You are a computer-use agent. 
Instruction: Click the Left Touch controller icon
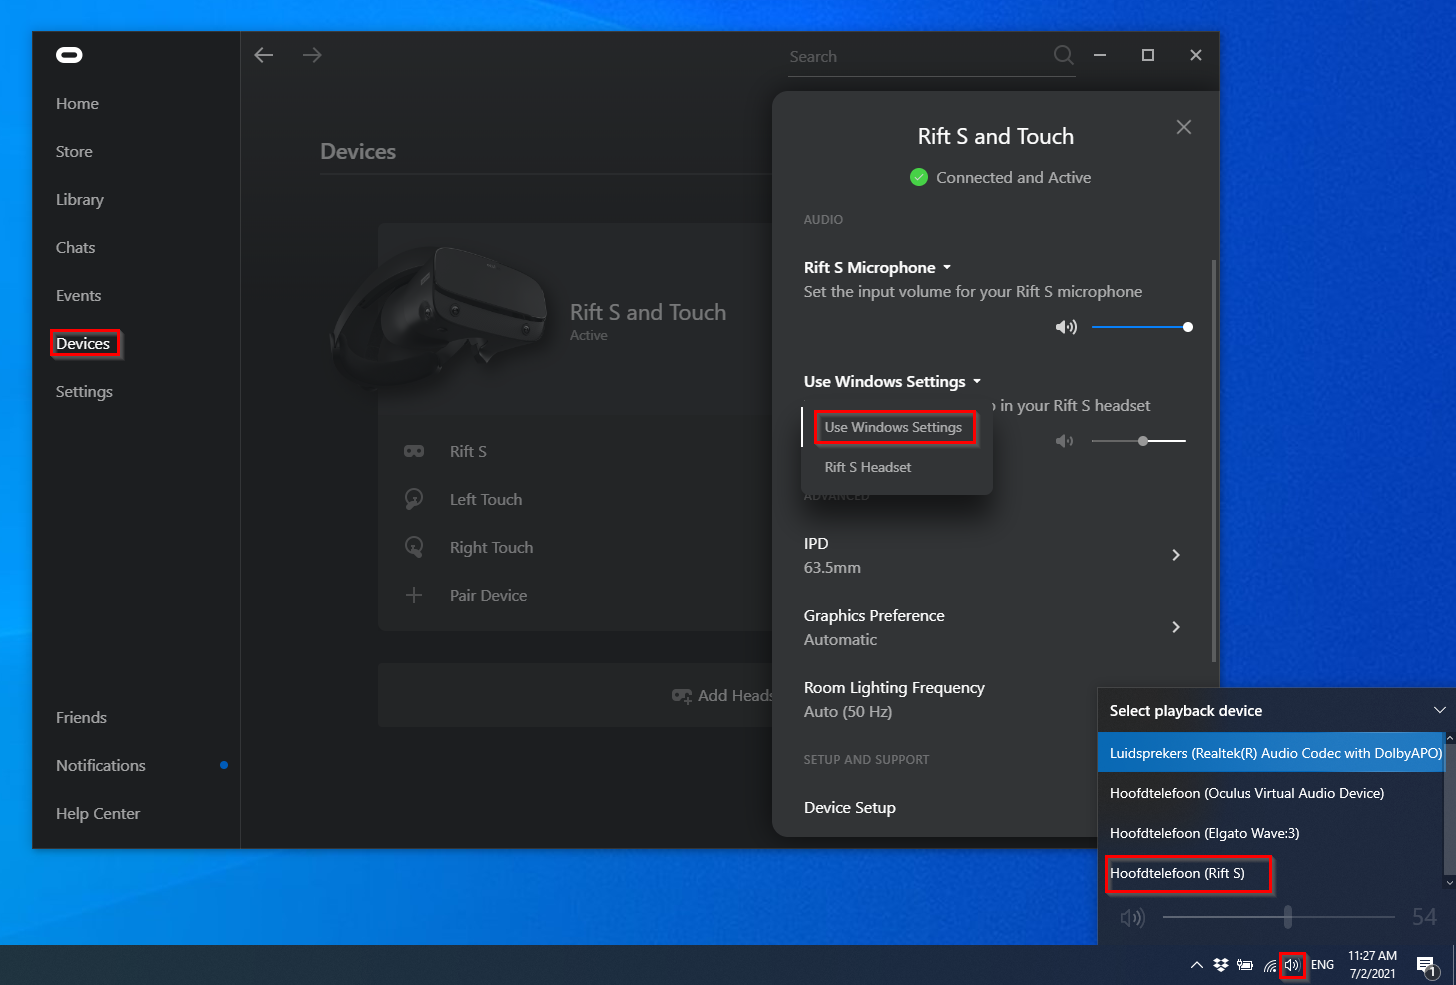click(x=414, y=499)
